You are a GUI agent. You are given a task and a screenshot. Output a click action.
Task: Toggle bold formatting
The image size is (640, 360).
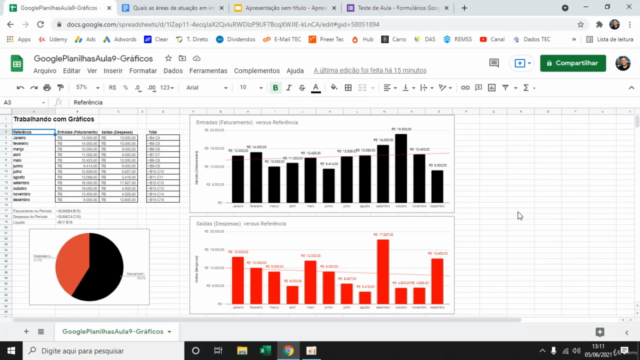[276, 88]
